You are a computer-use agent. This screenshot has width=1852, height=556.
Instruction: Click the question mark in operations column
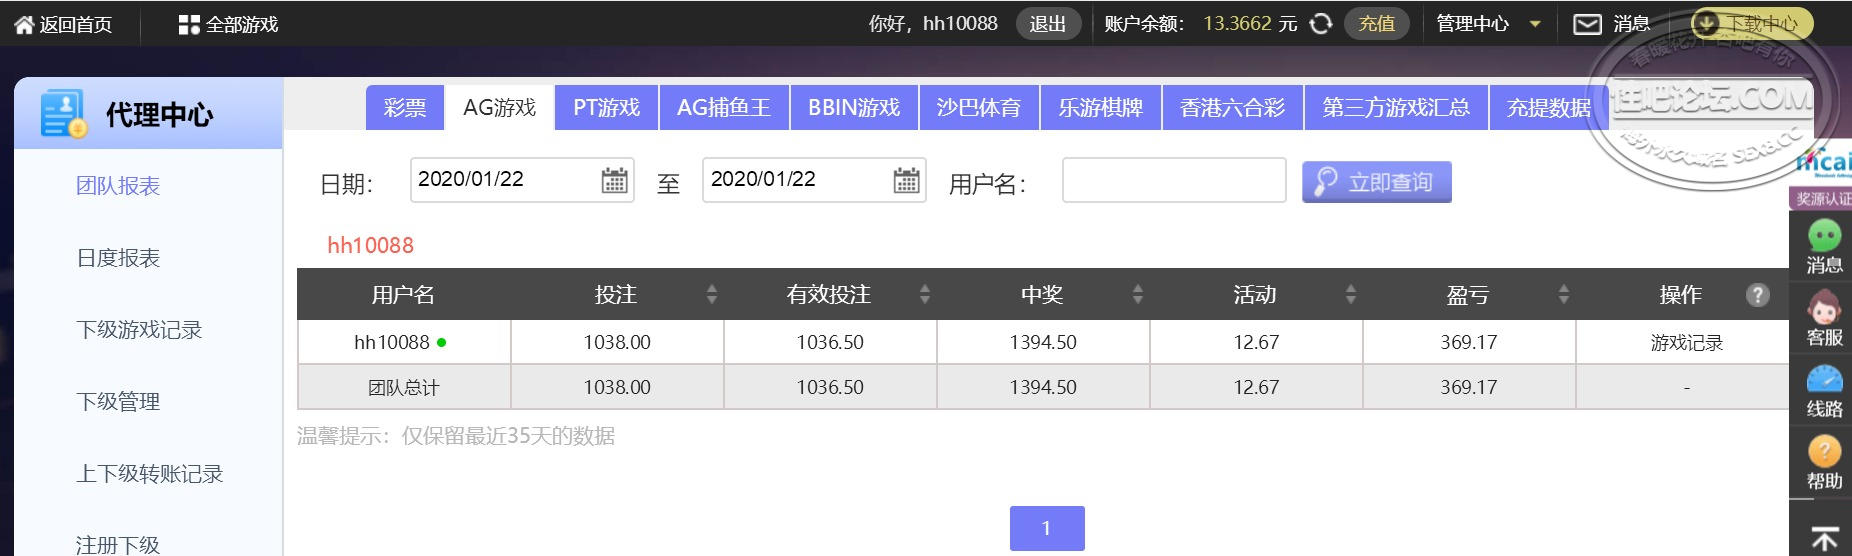coord(1757,295)
